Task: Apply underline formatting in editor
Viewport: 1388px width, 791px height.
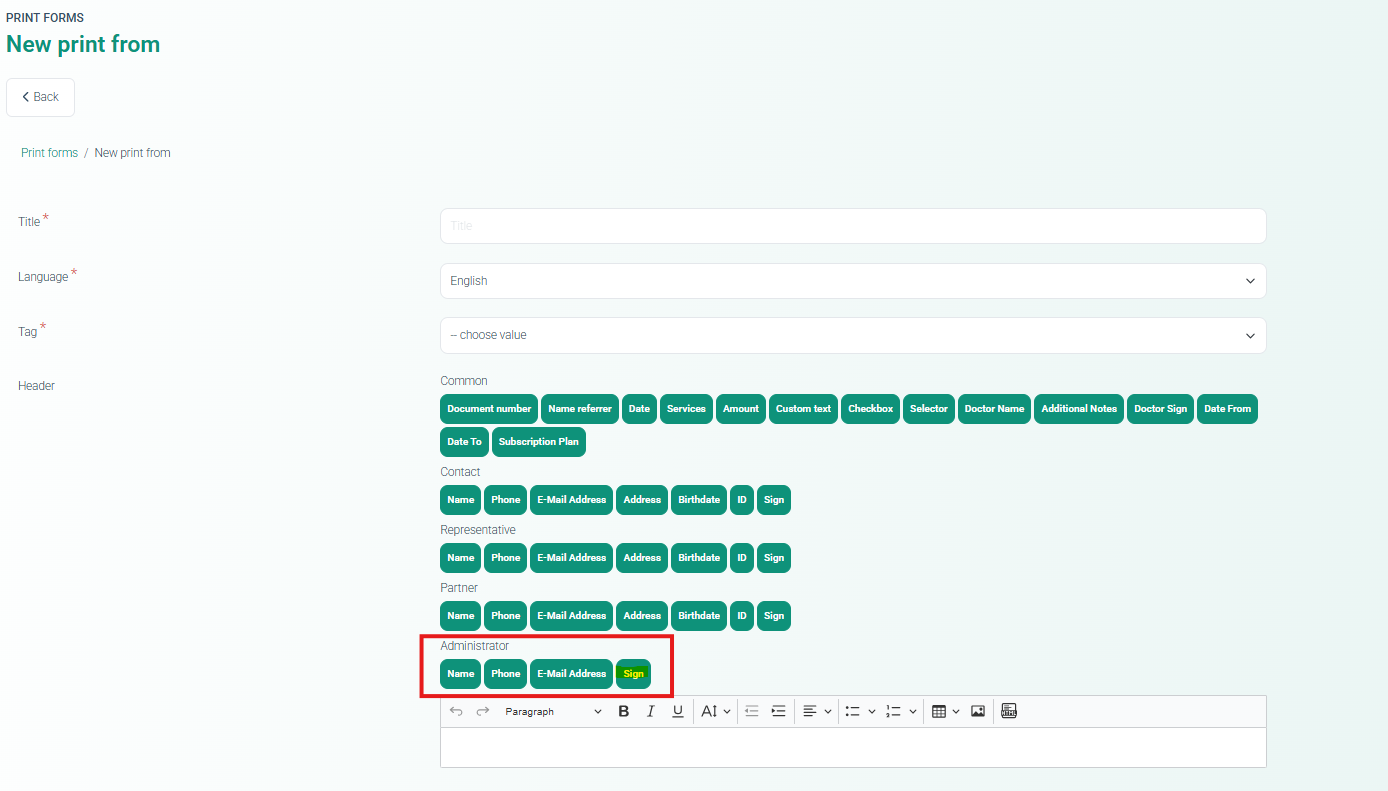Action: click(x=677, y=711)
